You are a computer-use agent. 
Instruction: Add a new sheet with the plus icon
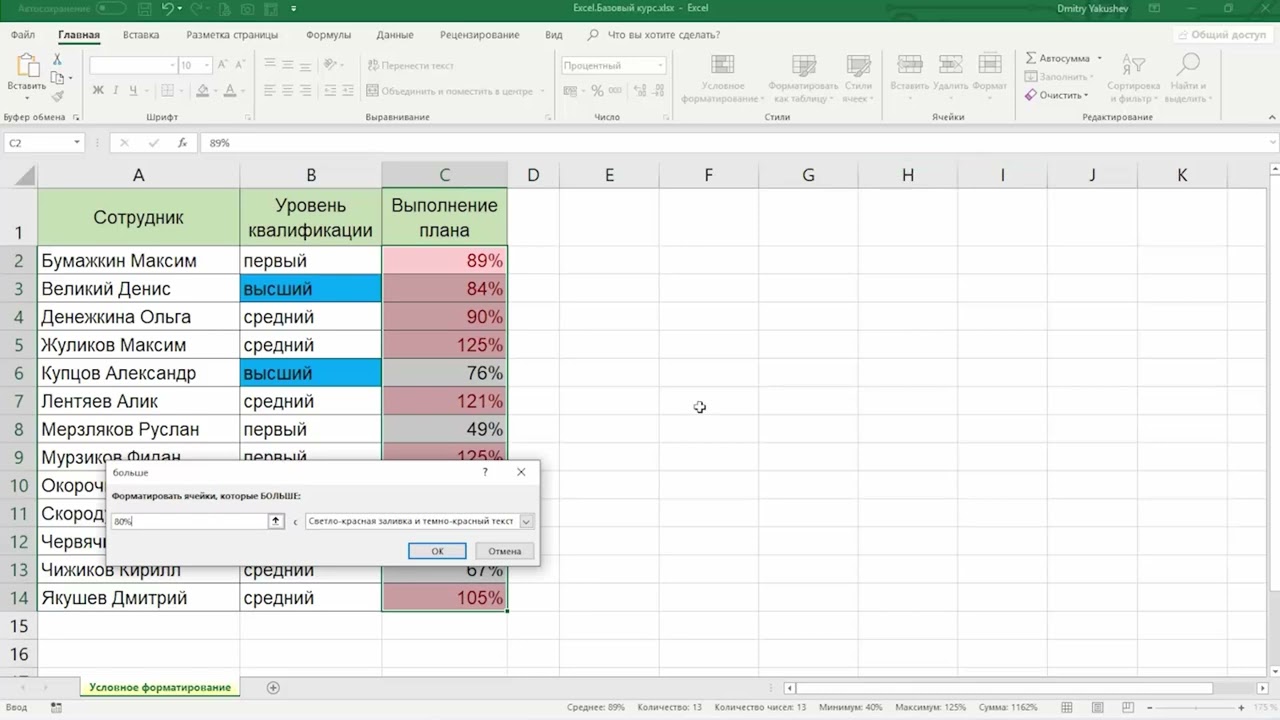[x=273, y=687]
